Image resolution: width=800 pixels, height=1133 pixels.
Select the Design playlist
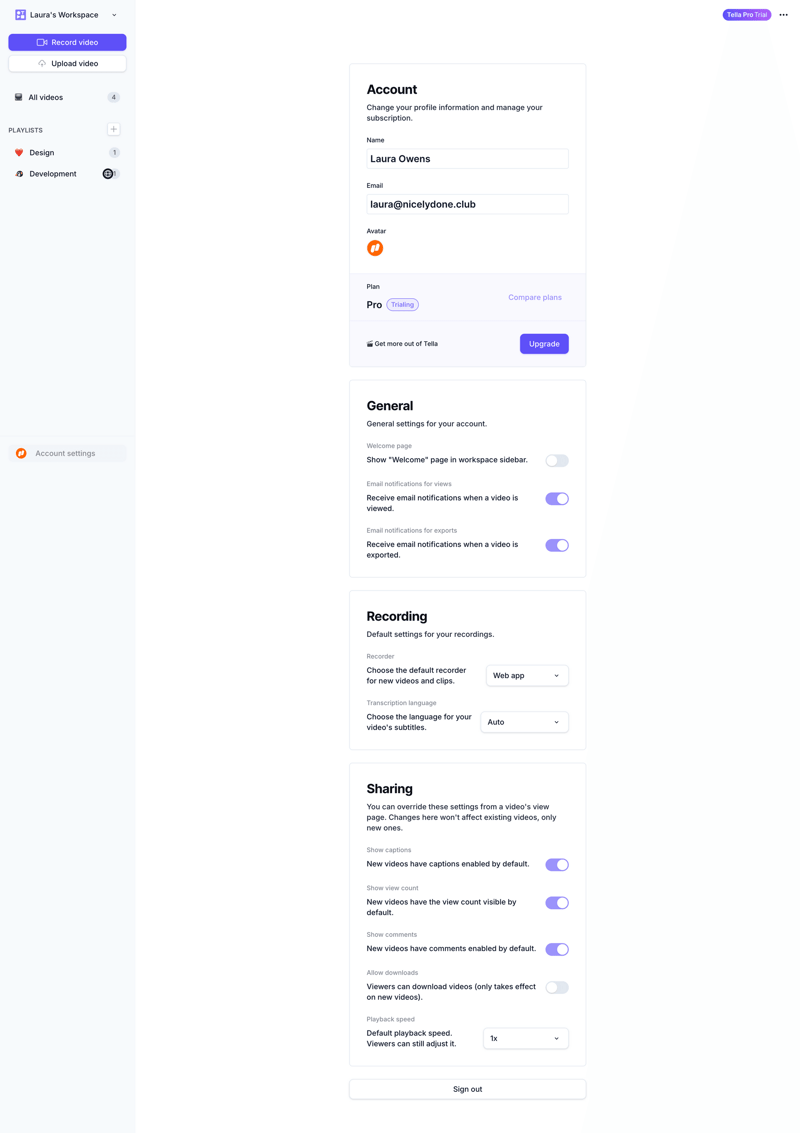click(41, 152)
